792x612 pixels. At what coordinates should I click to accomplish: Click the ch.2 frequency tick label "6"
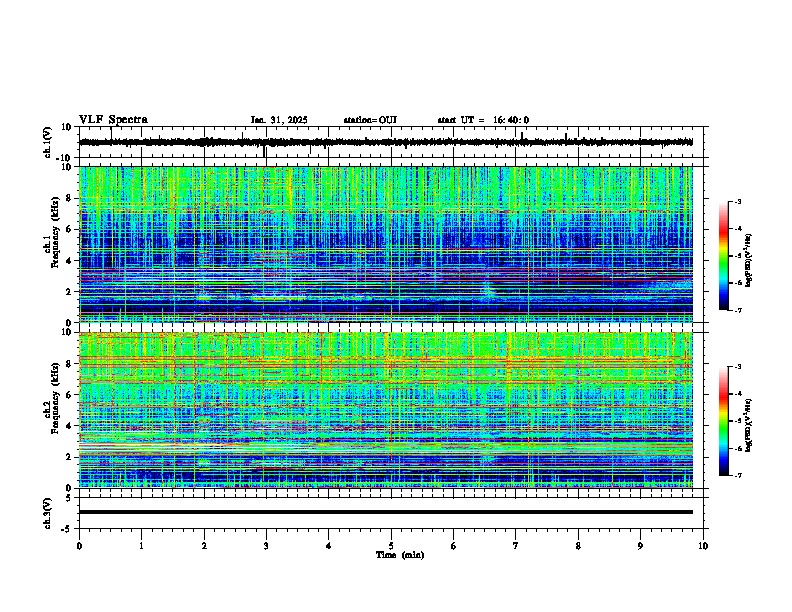click(x=69, y=395)
